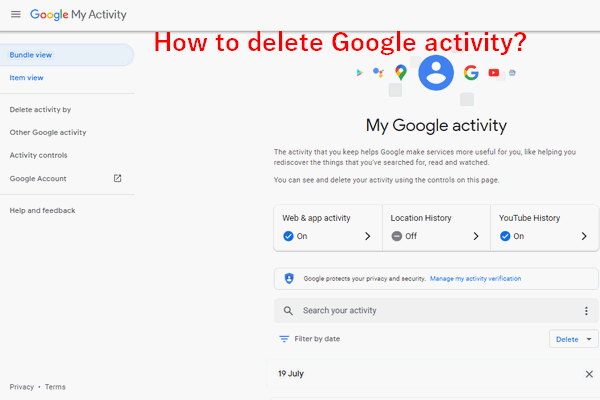600x400 pixels.
Task: Dismiss the 19 July group with X
Action: pyautogui.click(x=589, y=374)
